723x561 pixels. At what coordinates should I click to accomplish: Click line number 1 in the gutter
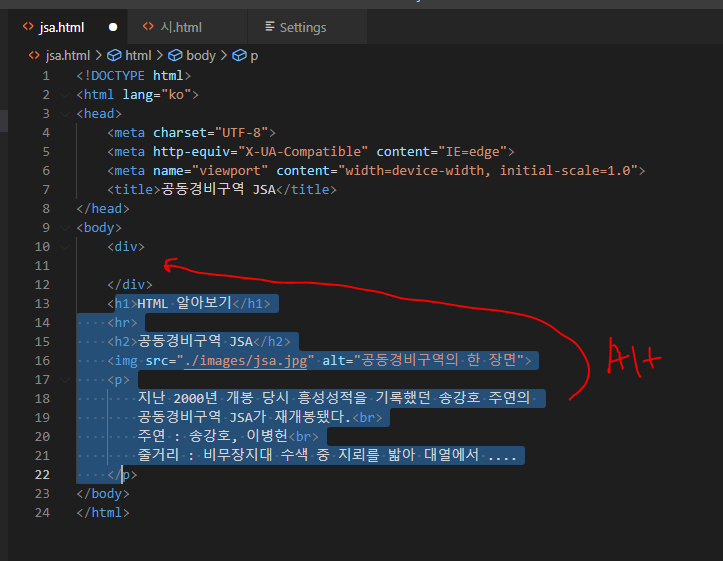pyautogui.click(x=46, y=76)
